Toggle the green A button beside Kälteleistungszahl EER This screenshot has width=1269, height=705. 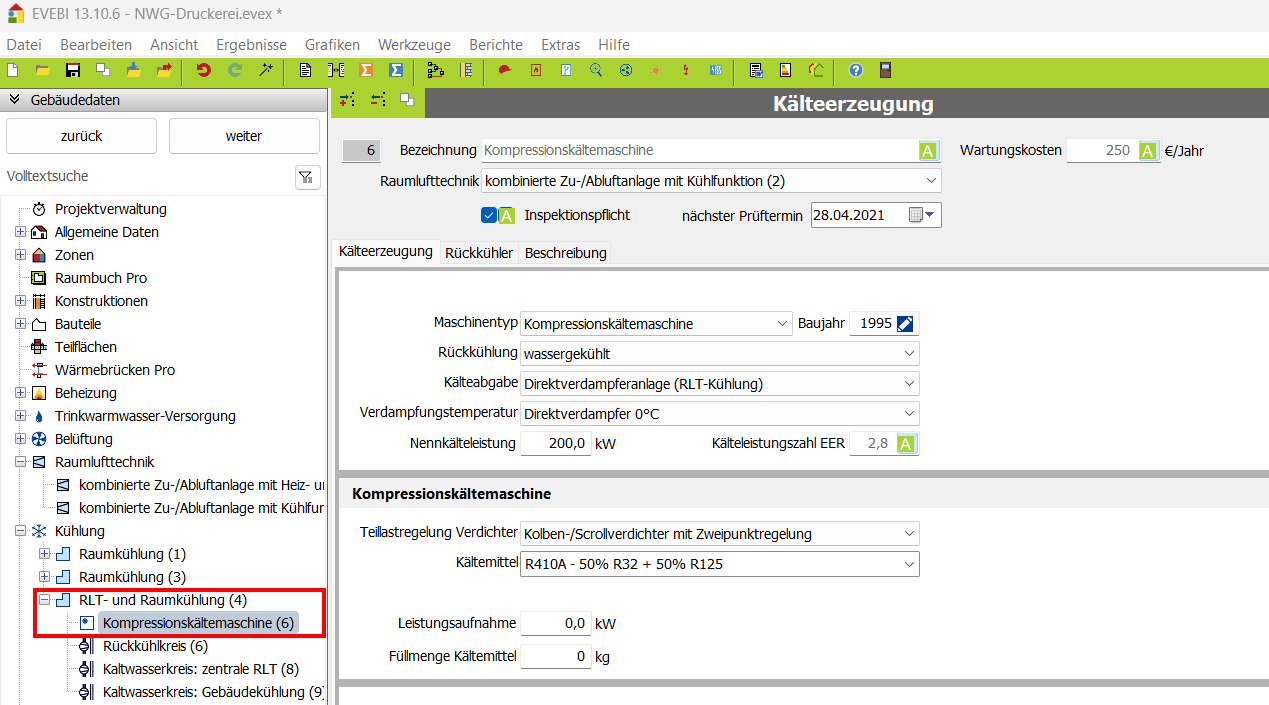pyautogui.click(x=906, y=444)
